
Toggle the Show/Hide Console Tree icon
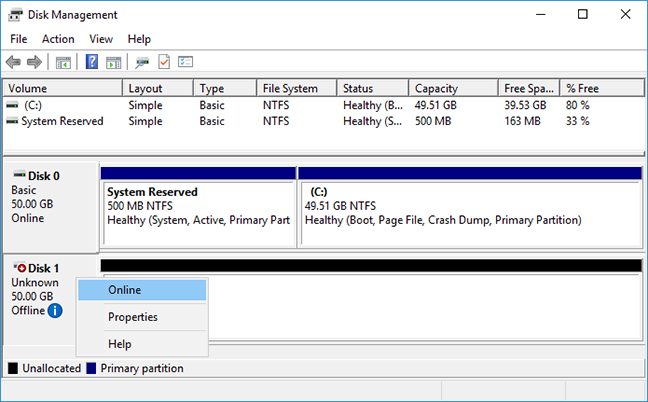(63, 62)
